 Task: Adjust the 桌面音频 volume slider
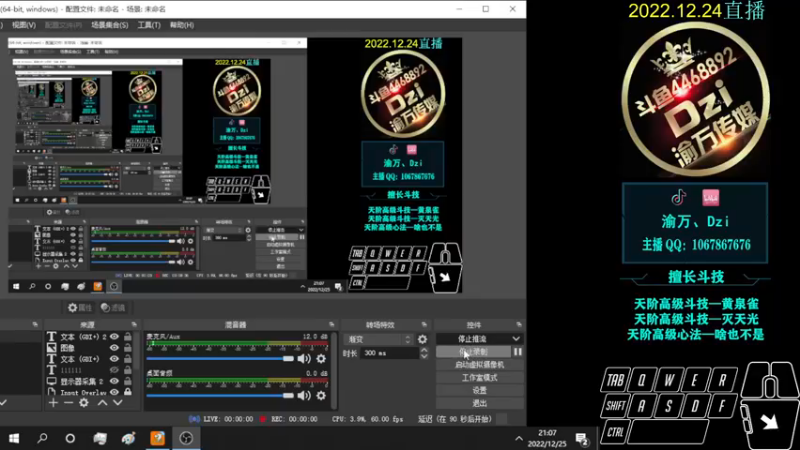(x=220, y=395)
